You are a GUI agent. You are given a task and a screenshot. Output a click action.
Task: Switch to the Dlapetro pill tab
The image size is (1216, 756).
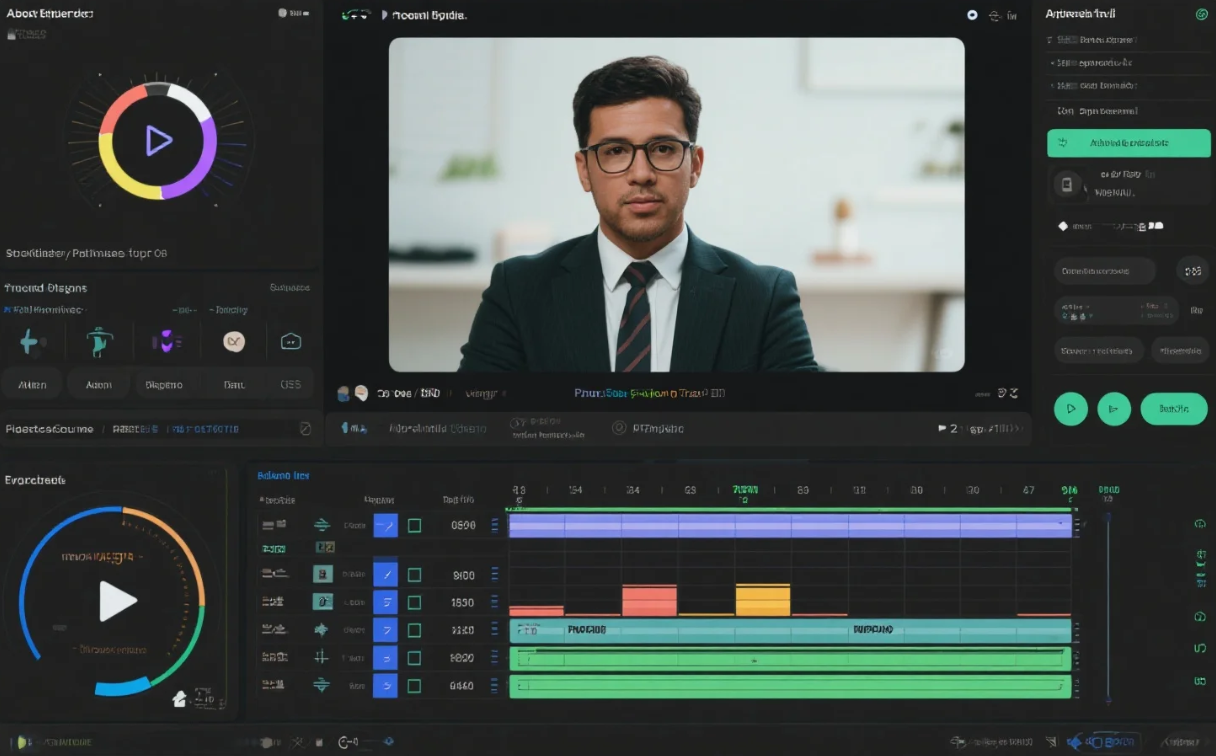[164, 384]
